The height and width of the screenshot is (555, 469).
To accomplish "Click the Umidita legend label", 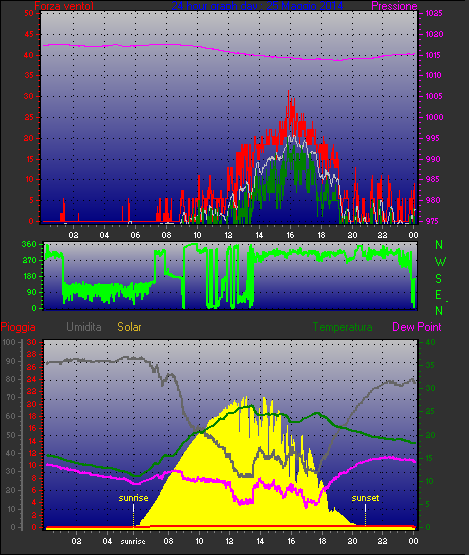I will [84, 327].
